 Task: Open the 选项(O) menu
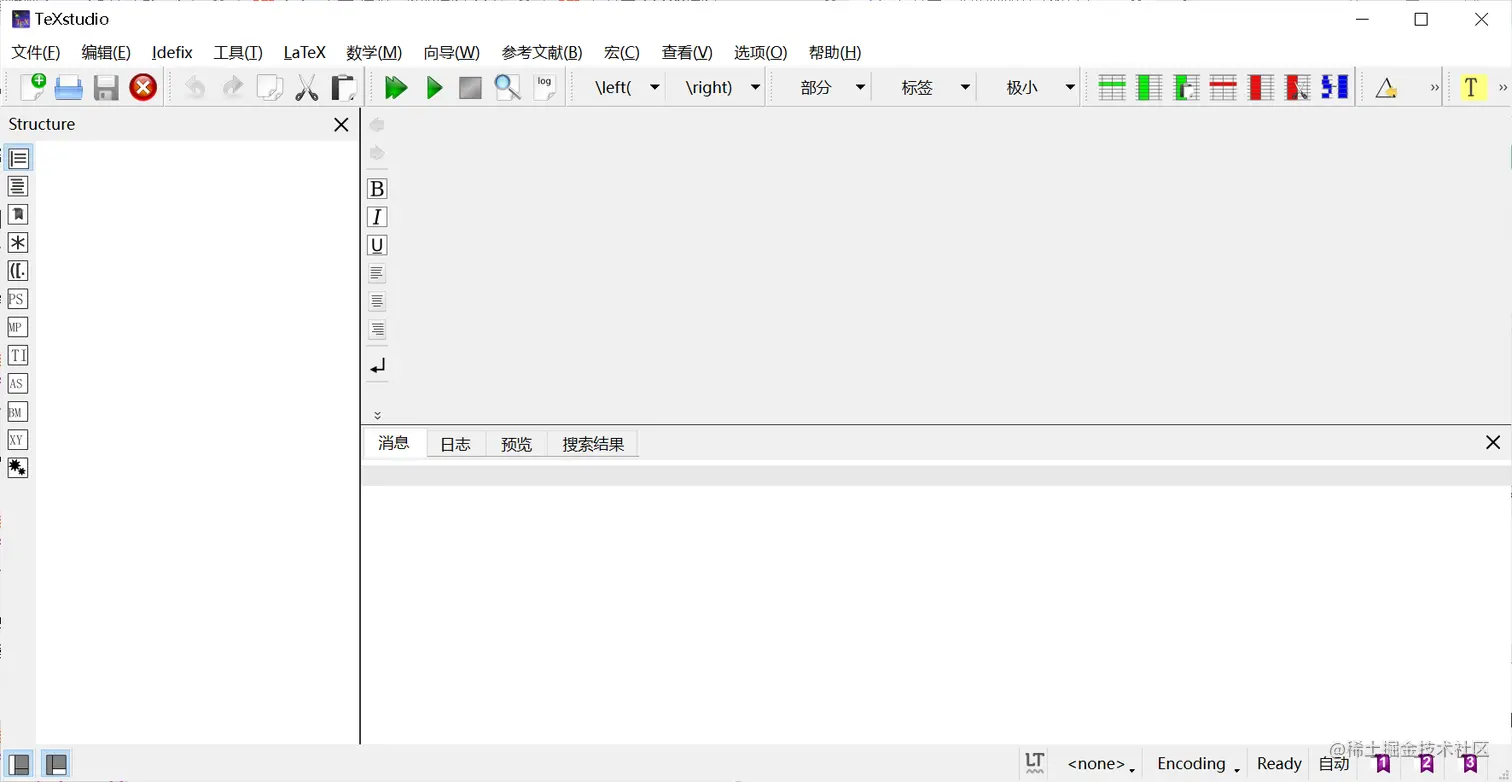(761, 52)
